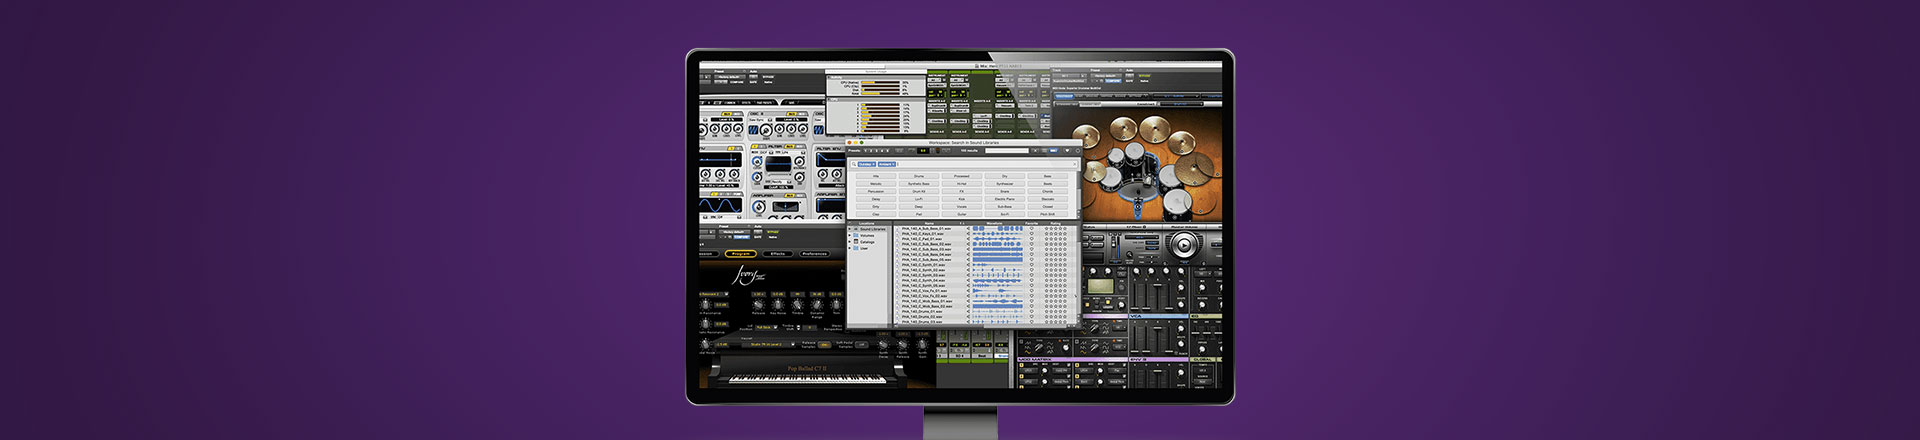Click the waveform of PHA_140_C_Sub_Bass_04.wav

click(x=997, y=254)
